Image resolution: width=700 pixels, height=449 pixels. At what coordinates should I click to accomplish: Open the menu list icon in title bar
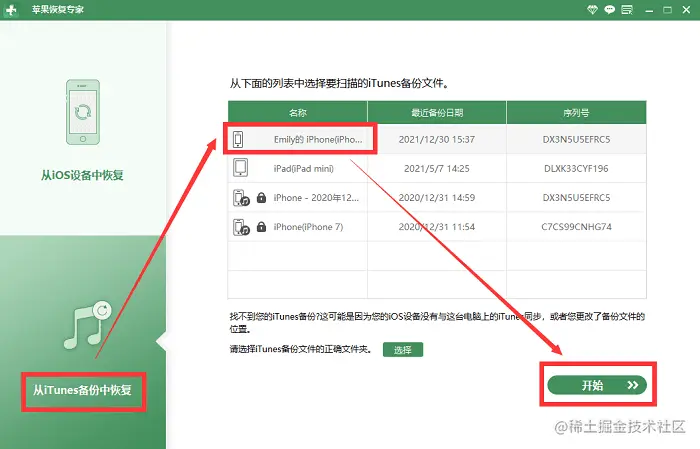(627, 9)
